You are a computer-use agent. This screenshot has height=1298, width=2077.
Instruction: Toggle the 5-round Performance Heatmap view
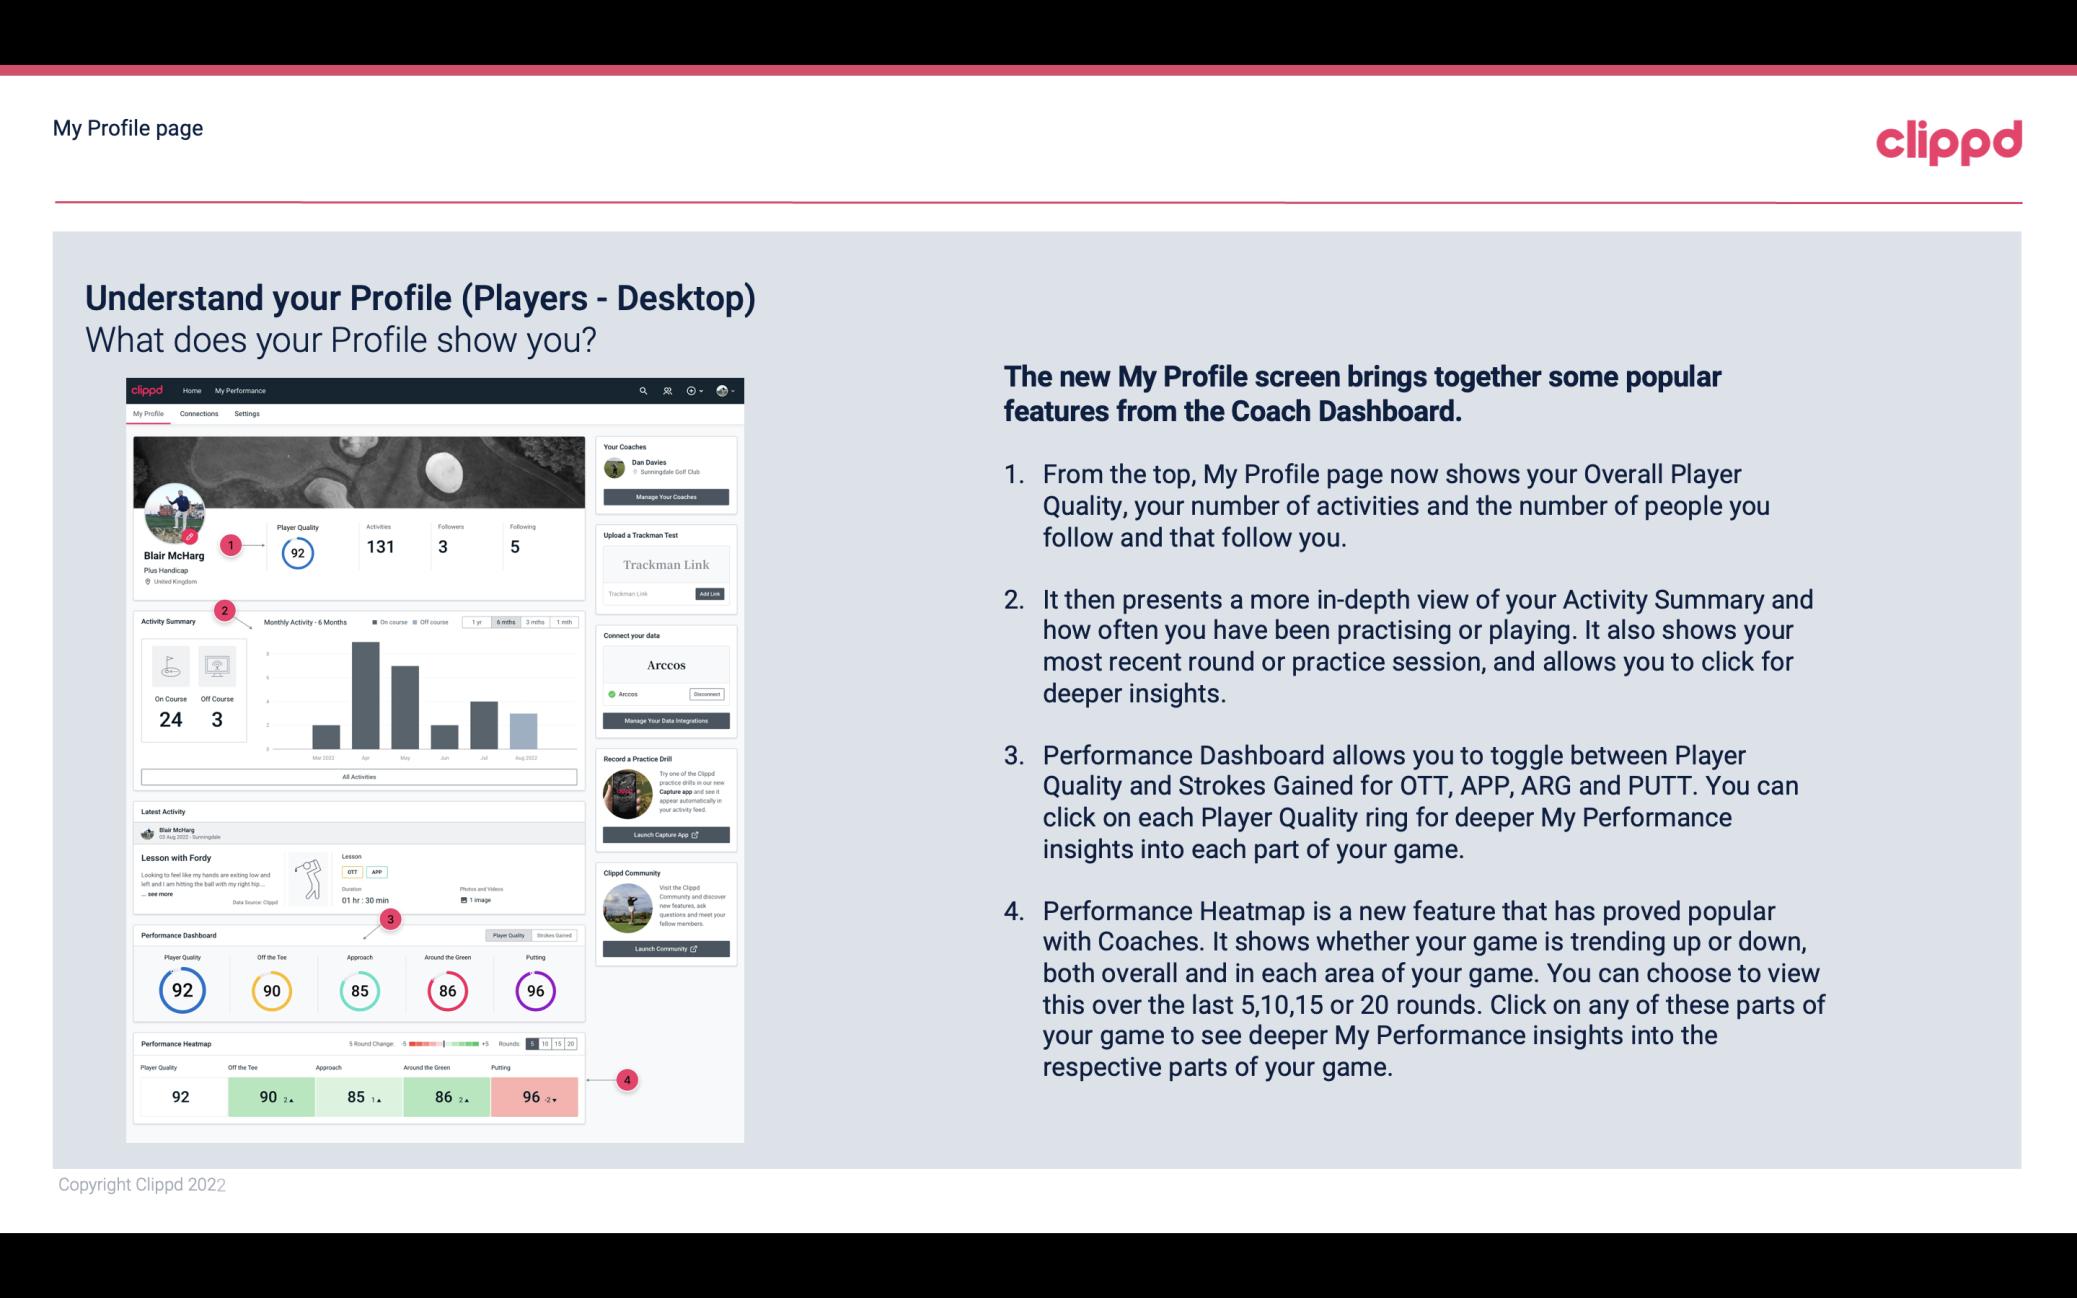[x=534, y=1044]
